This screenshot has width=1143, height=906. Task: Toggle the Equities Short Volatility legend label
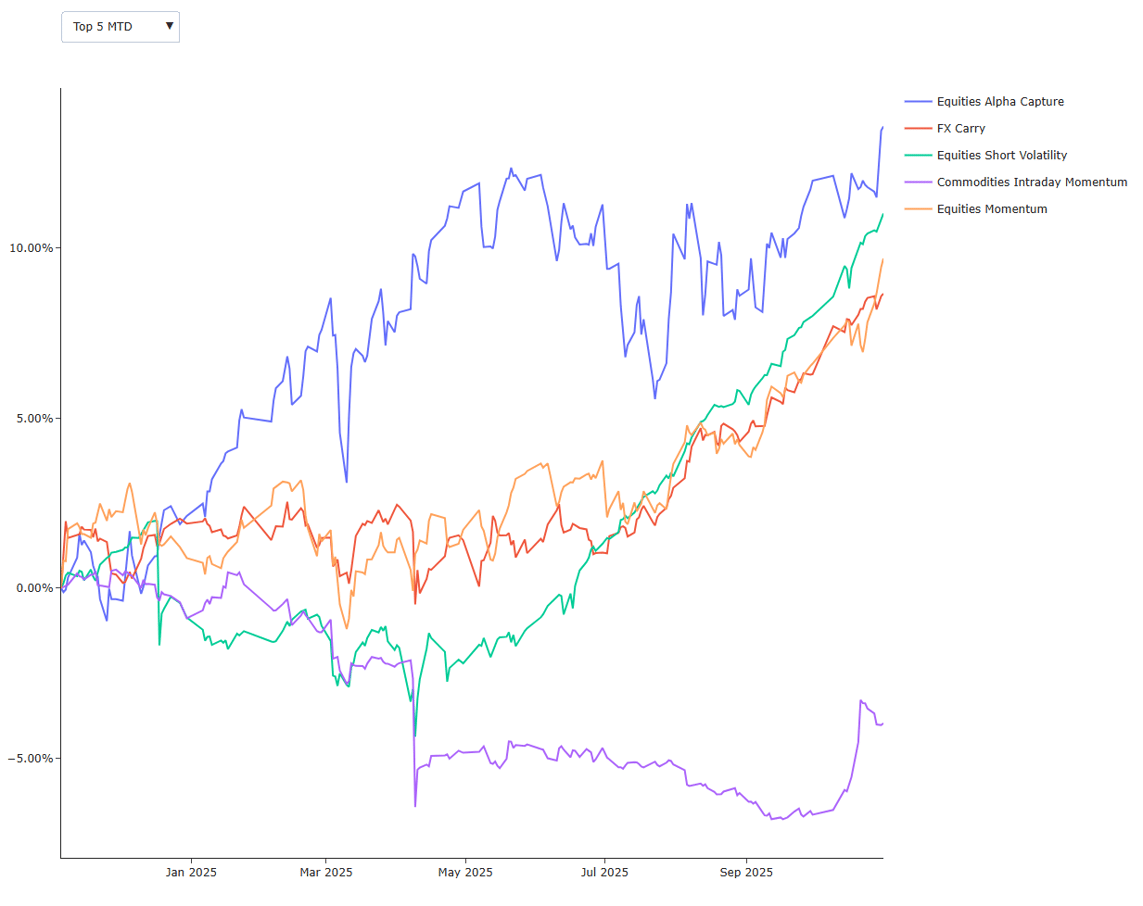click(x=1001, y=155)
